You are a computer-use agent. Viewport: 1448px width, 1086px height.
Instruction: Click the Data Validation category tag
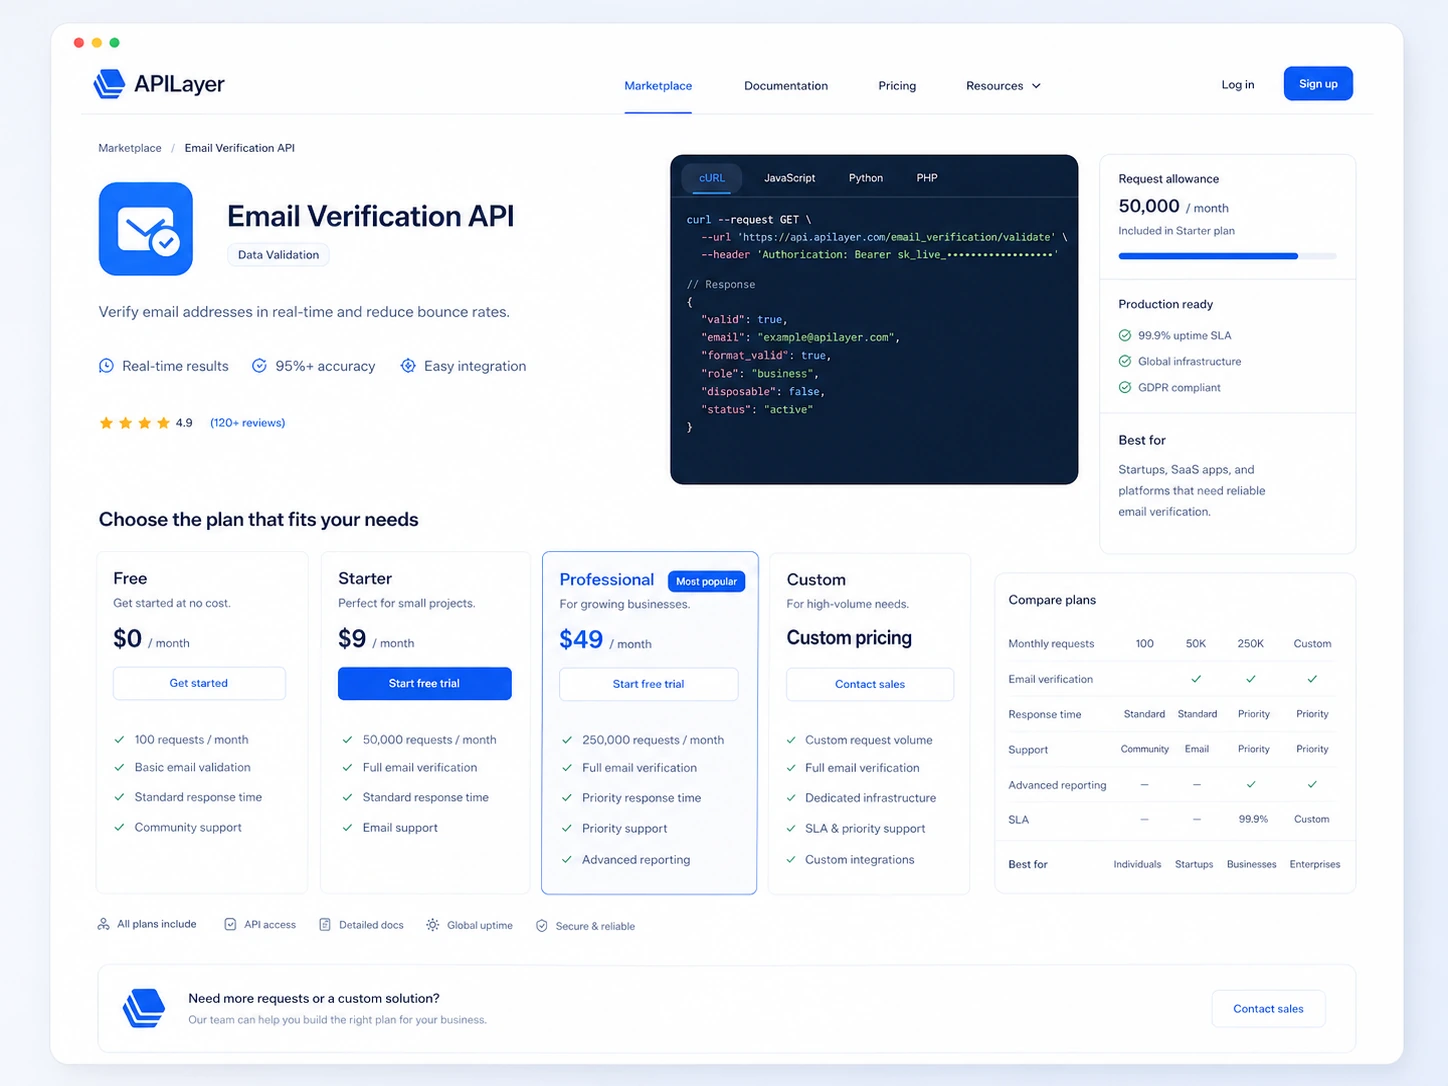[x=278, y=255]
